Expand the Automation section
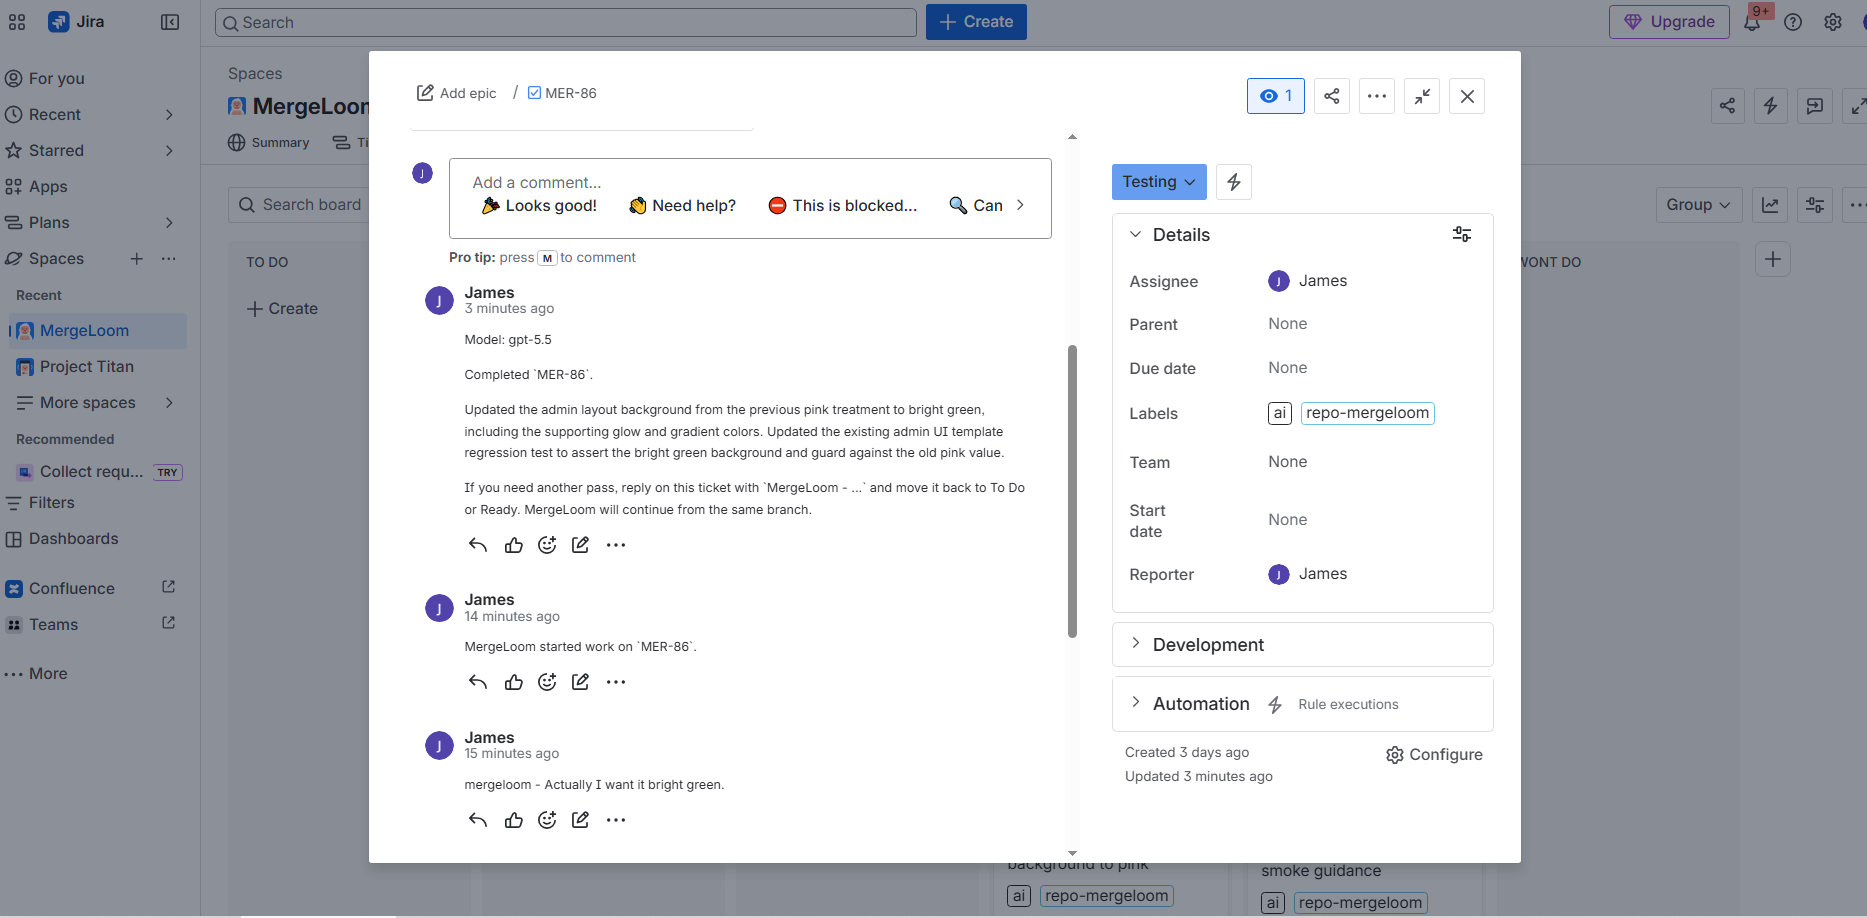This screenshot has height=918, width=1867. tap(1135, 703)
